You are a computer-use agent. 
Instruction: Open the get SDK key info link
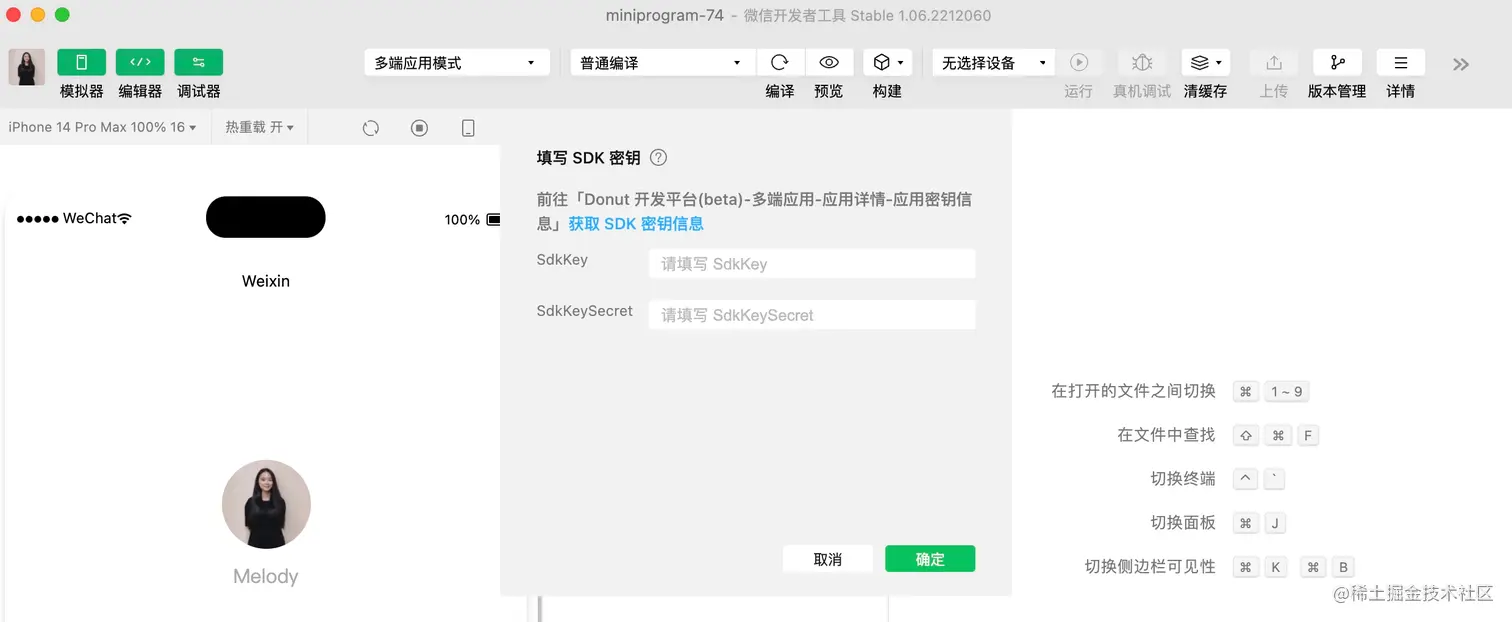coord(636,224)
